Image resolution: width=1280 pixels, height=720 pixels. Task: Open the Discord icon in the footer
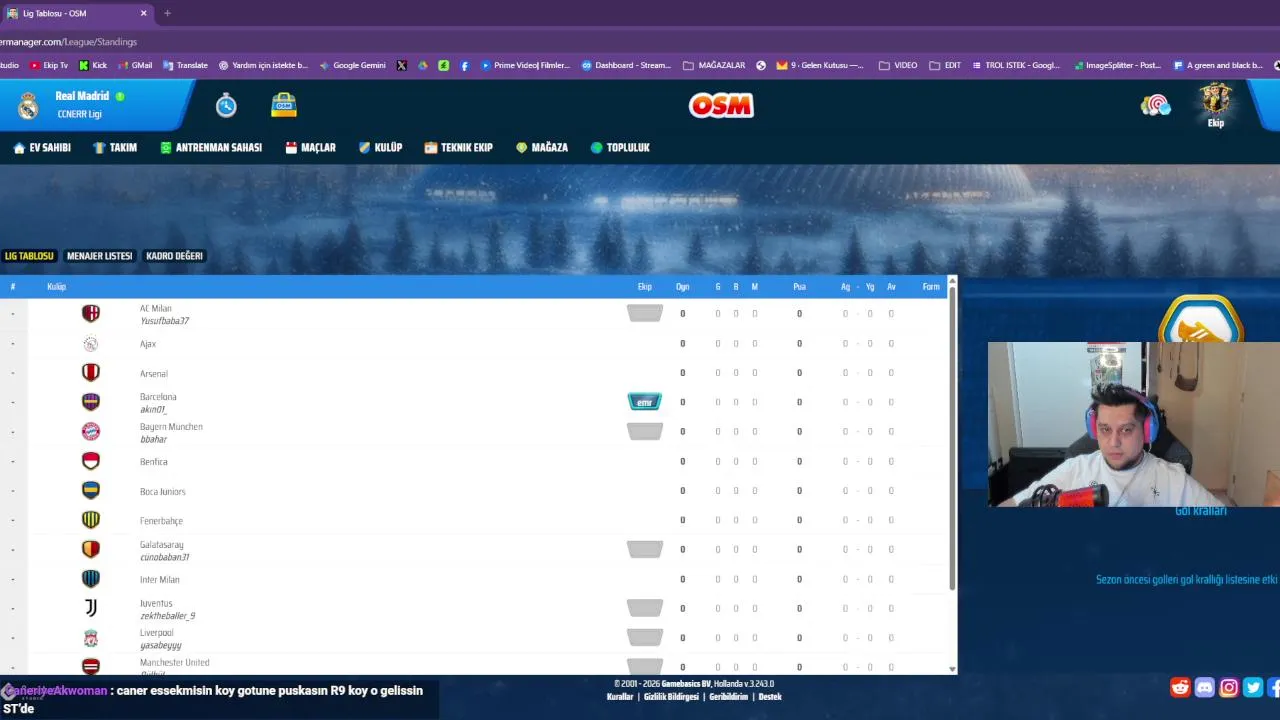pos(1205,687)
